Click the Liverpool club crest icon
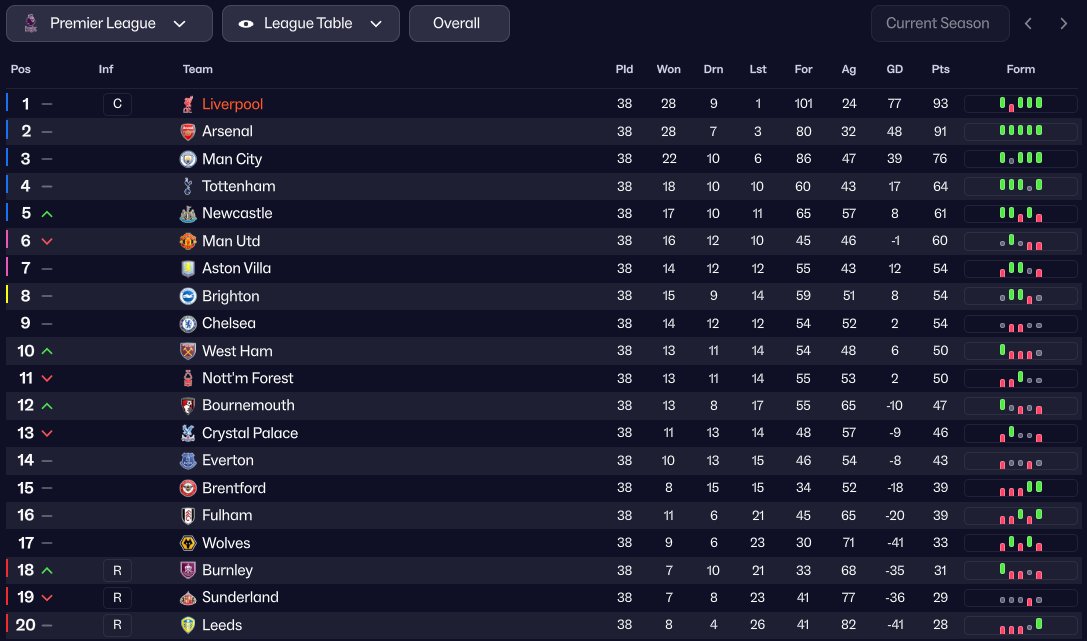 [188, 104]
